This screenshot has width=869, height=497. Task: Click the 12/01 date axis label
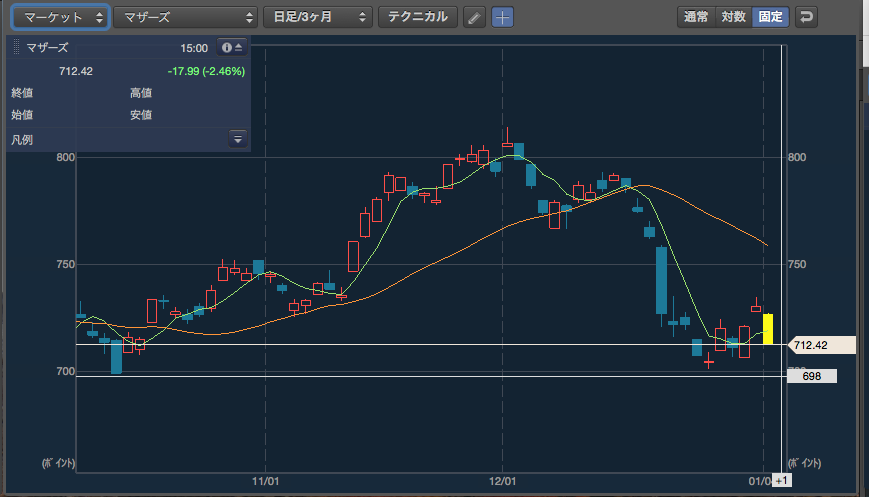click(502, 481)
